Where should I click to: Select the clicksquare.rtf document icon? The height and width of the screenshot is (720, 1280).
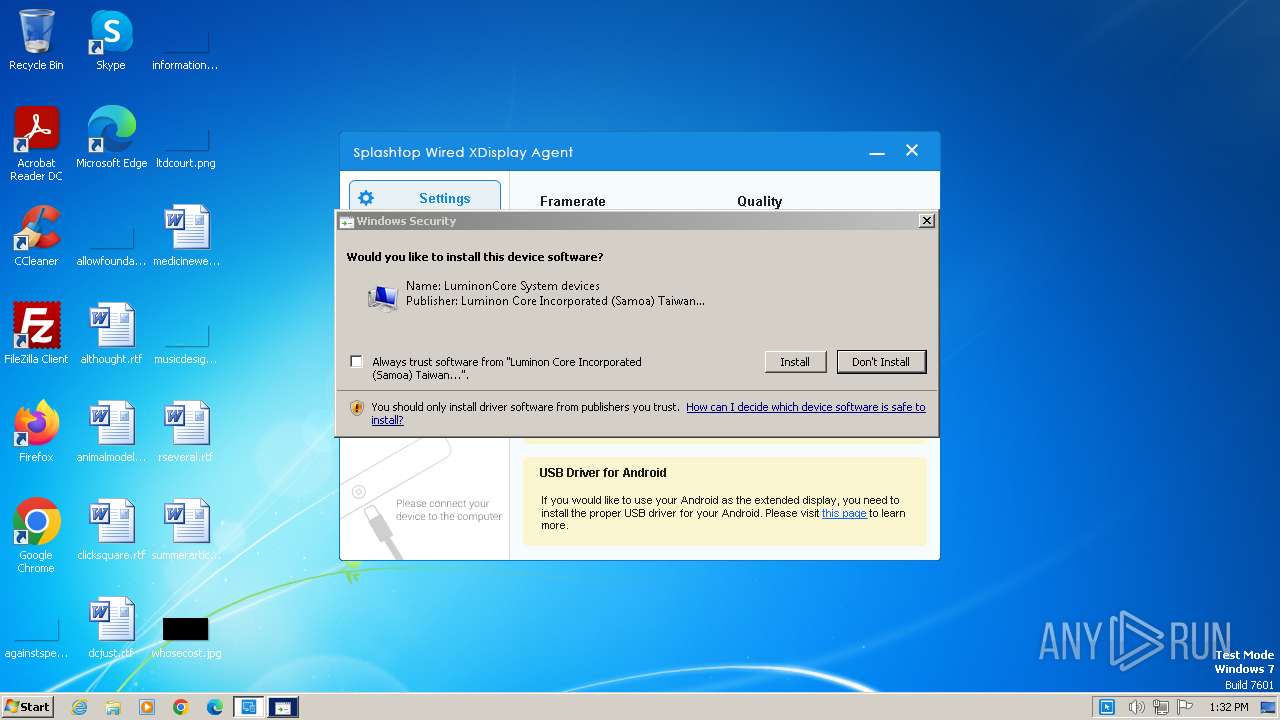(111, 530)
